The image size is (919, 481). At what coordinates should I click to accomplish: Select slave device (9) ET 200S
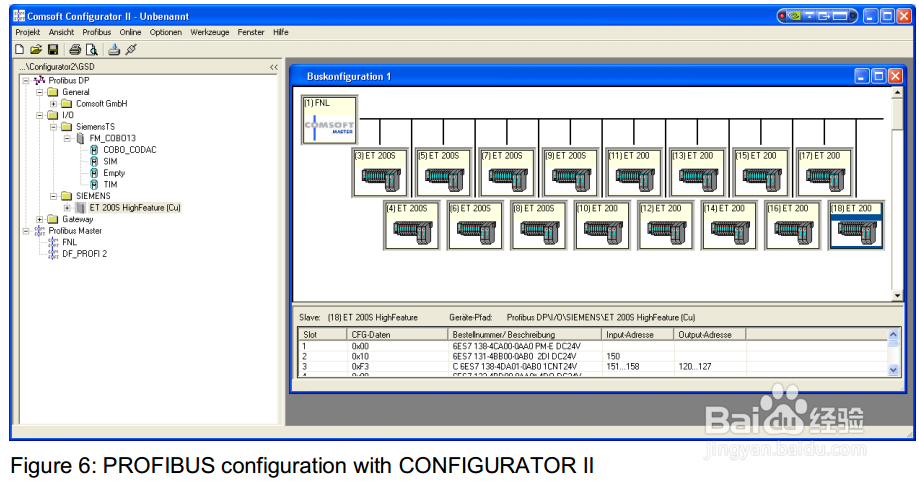point(571,172)
